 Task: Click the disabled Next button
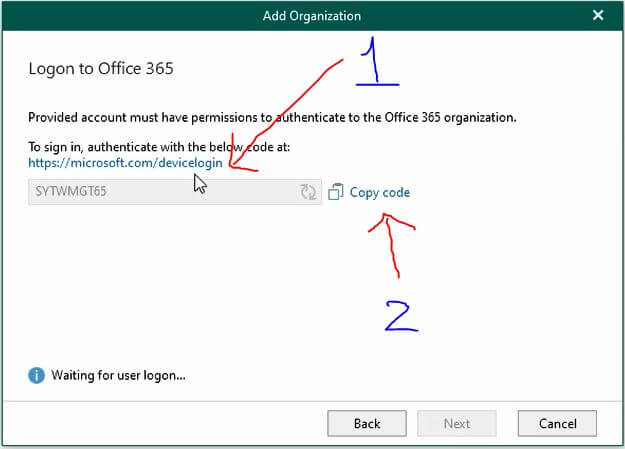point(457,423)
